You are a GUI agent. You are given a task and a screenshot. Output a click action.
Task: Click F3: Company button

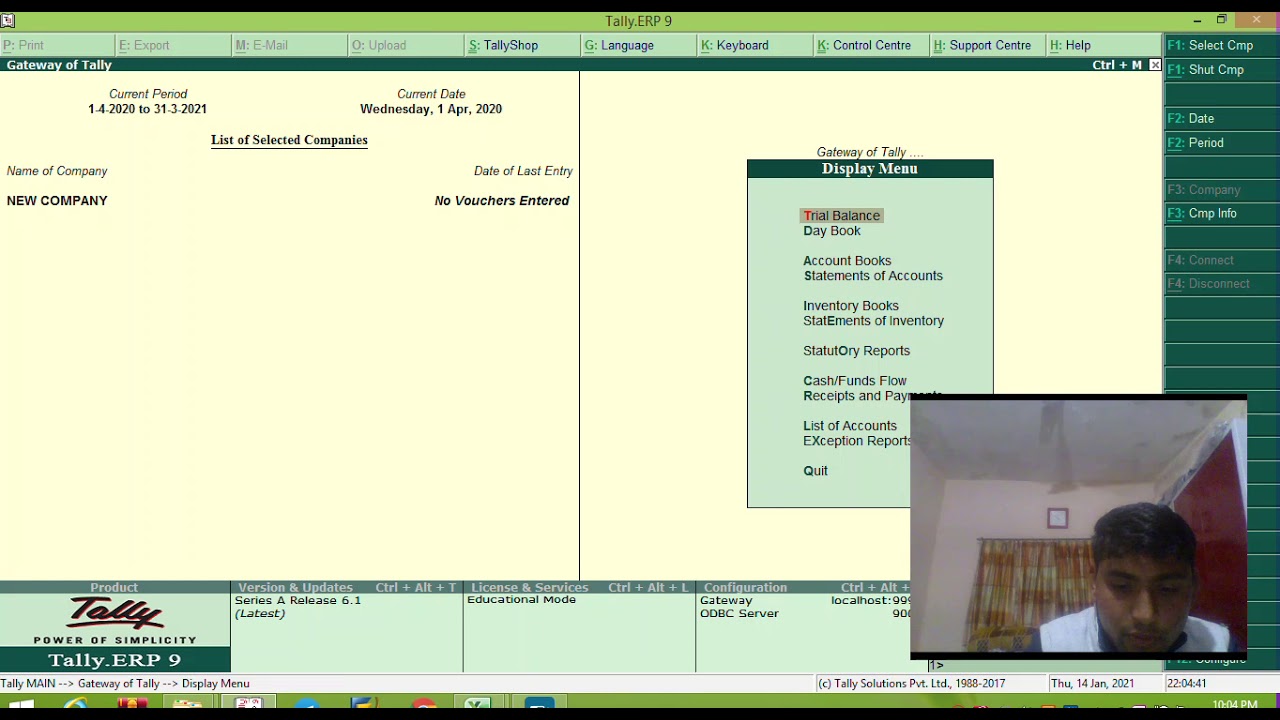[1222, 190]
